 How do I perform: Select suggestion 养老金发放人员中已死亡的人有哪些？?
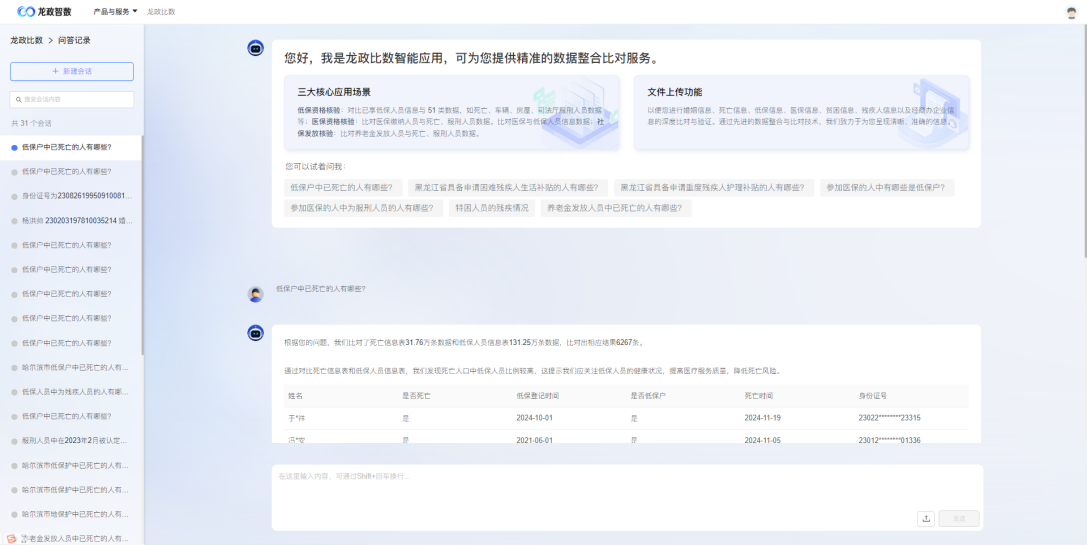point(616,208)
